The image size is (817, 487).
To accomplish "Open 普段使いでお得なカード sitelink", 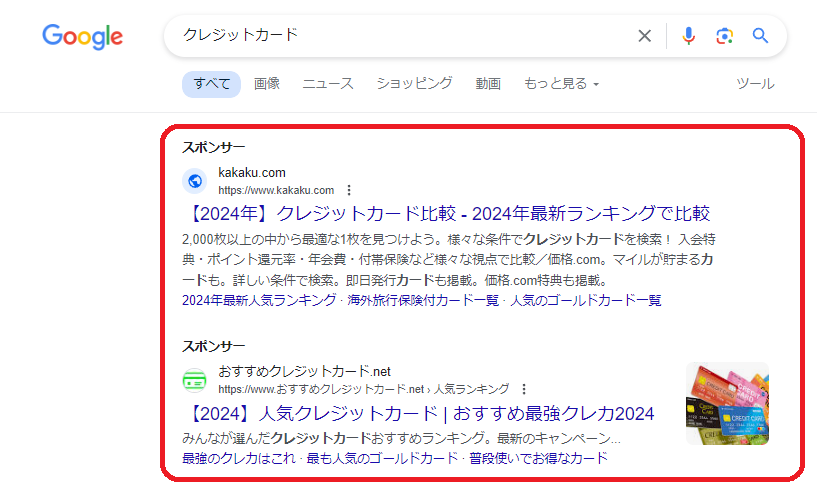I will 539,458.
